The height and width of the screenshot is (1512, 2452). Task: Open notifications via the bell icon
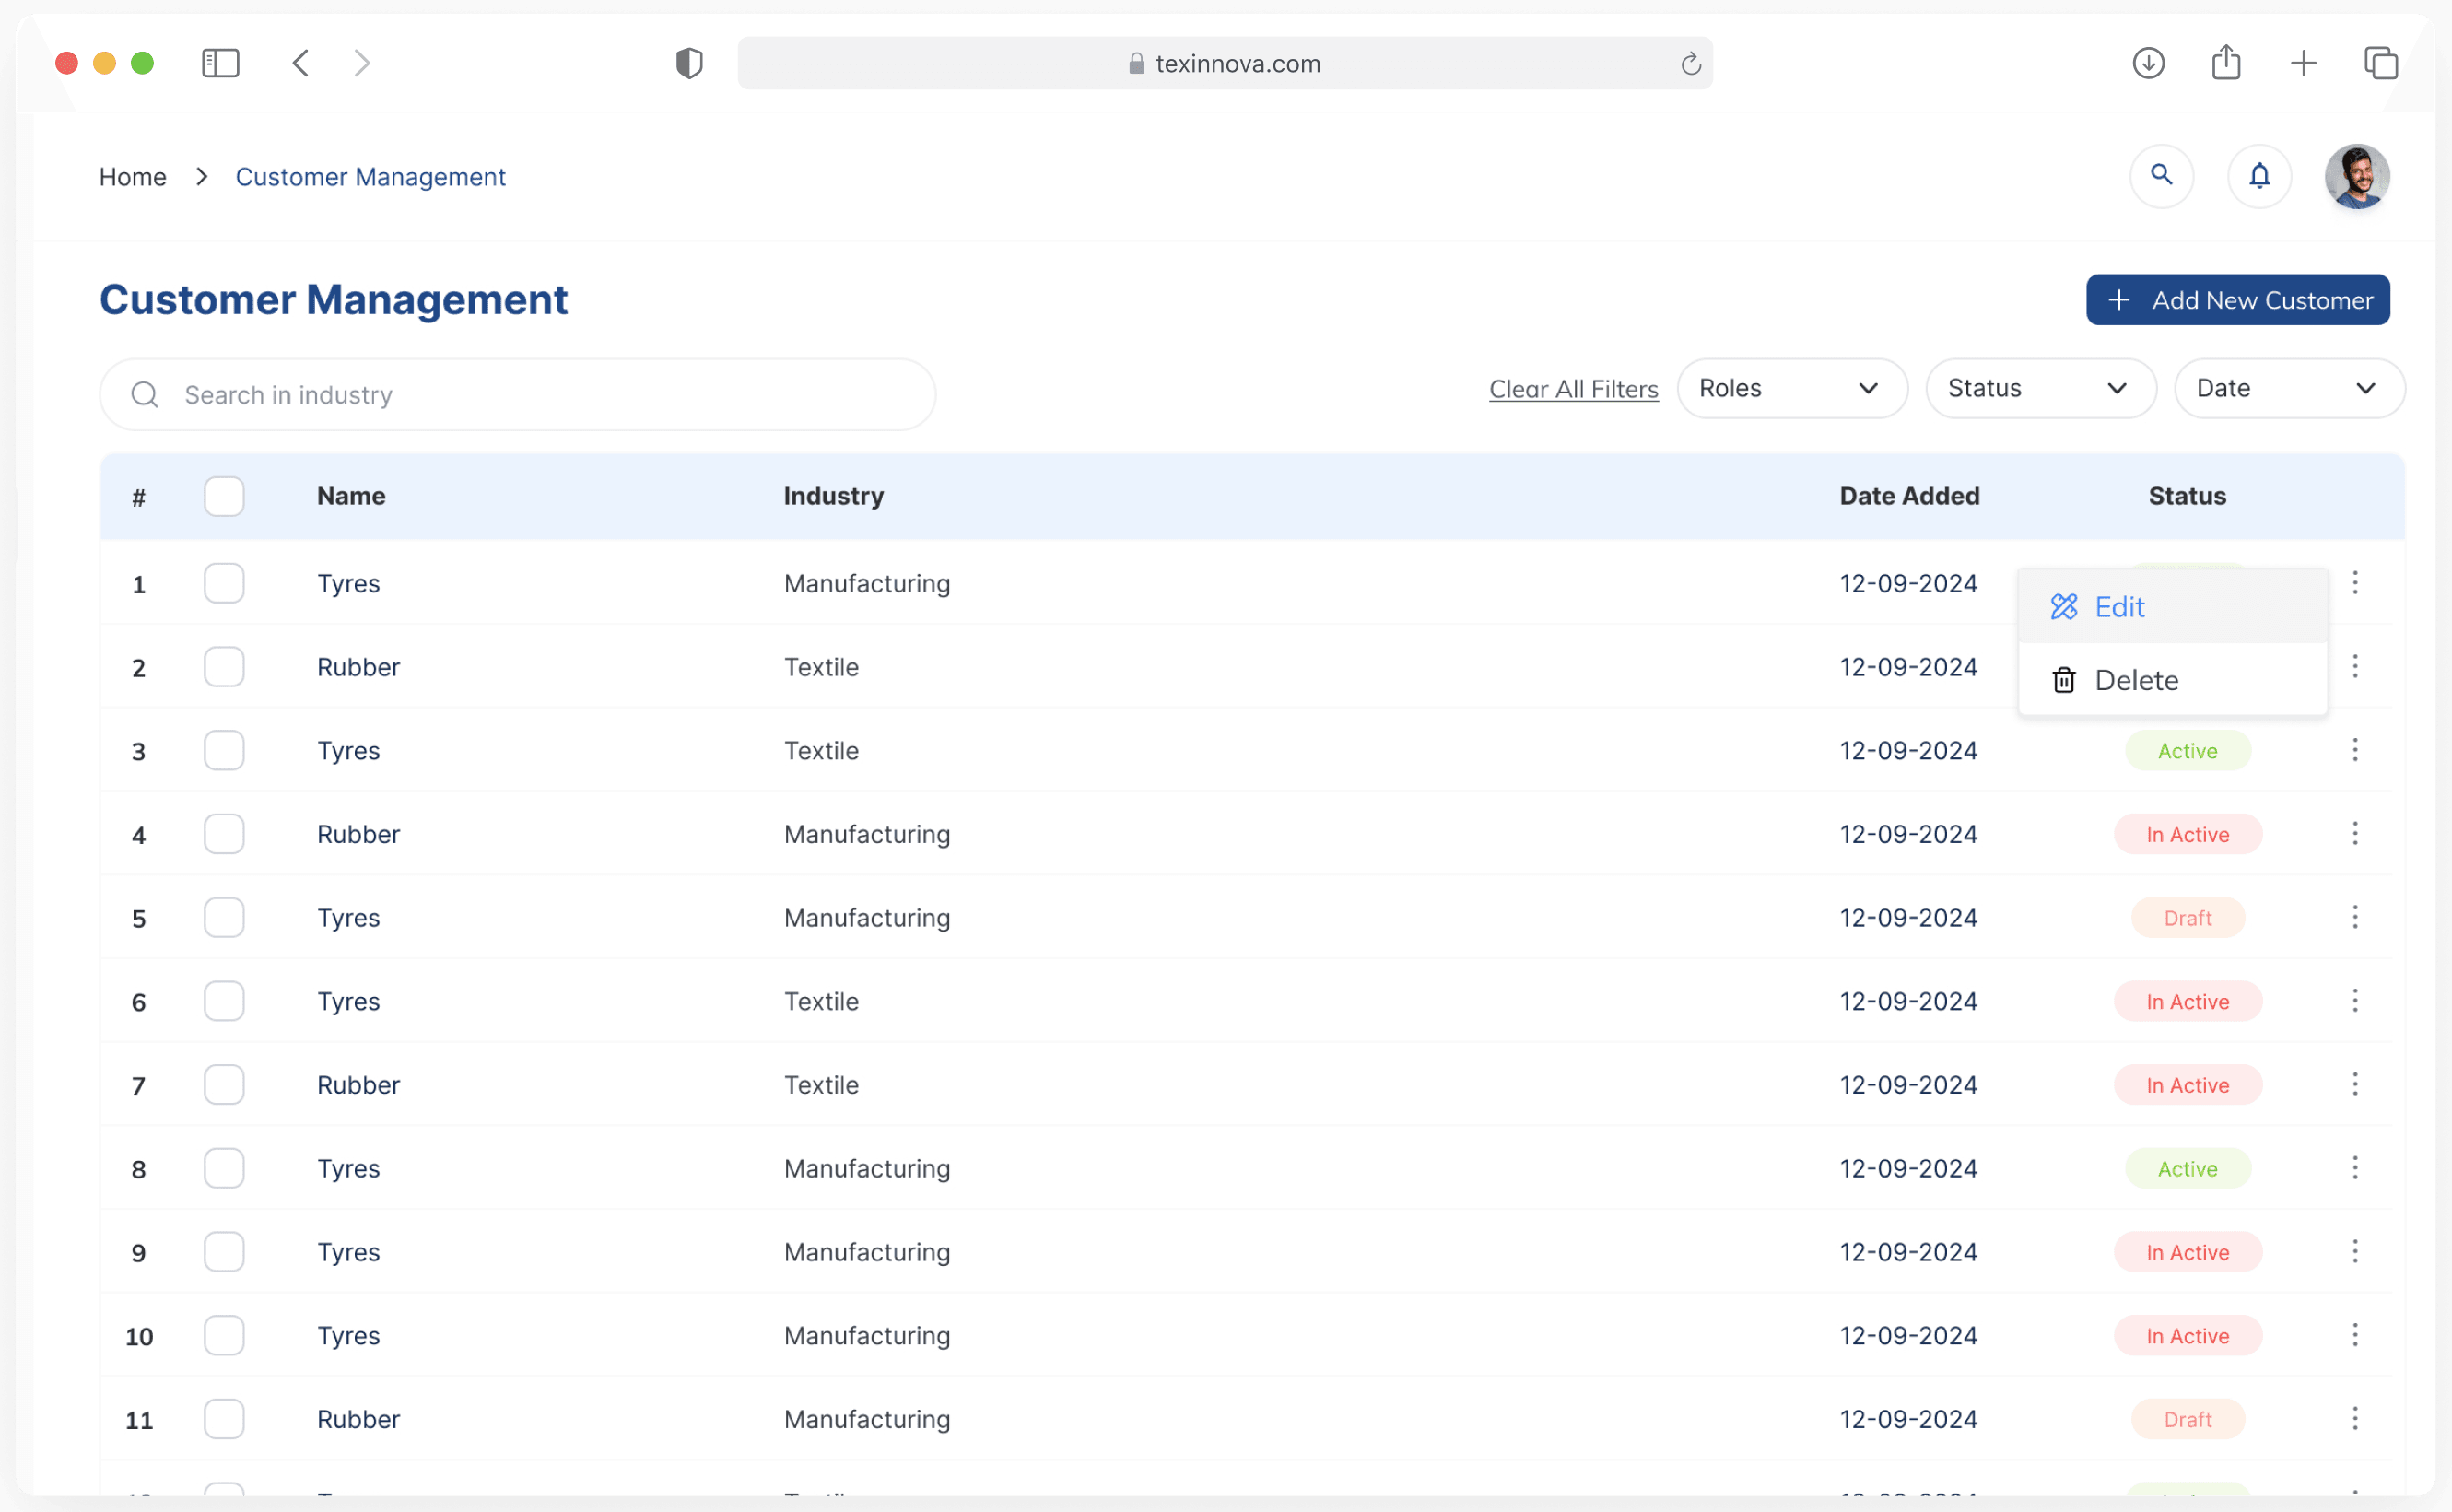(2260, 176)
